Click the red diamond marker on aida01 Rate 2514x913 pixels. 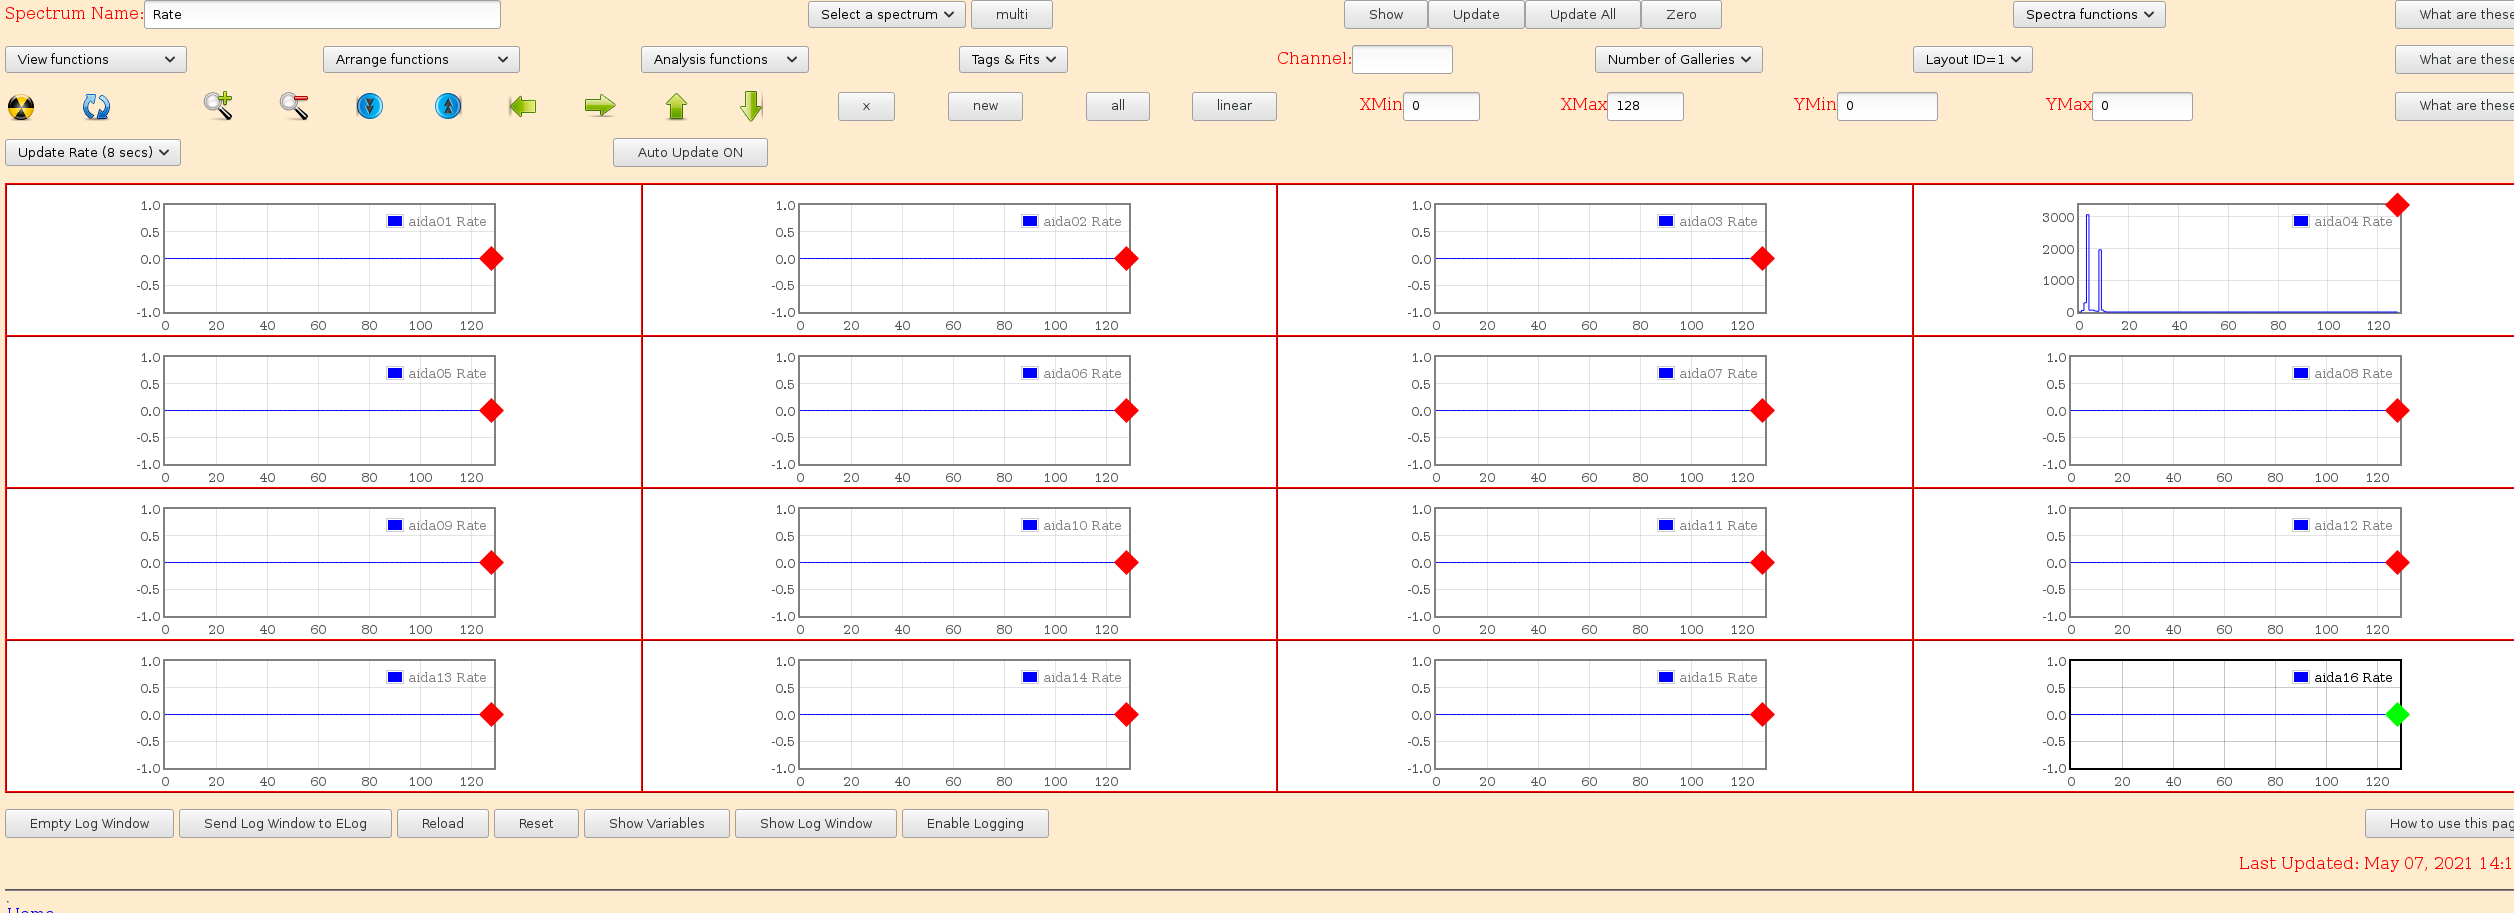pos(491,259)
